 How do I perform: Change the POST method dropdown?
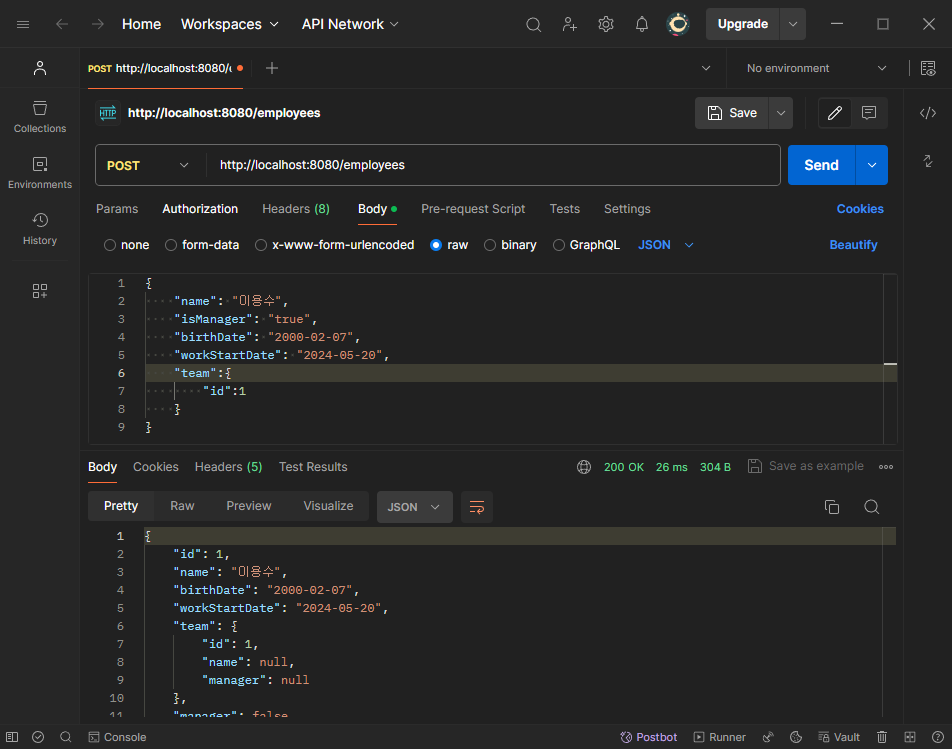point(148,165)
